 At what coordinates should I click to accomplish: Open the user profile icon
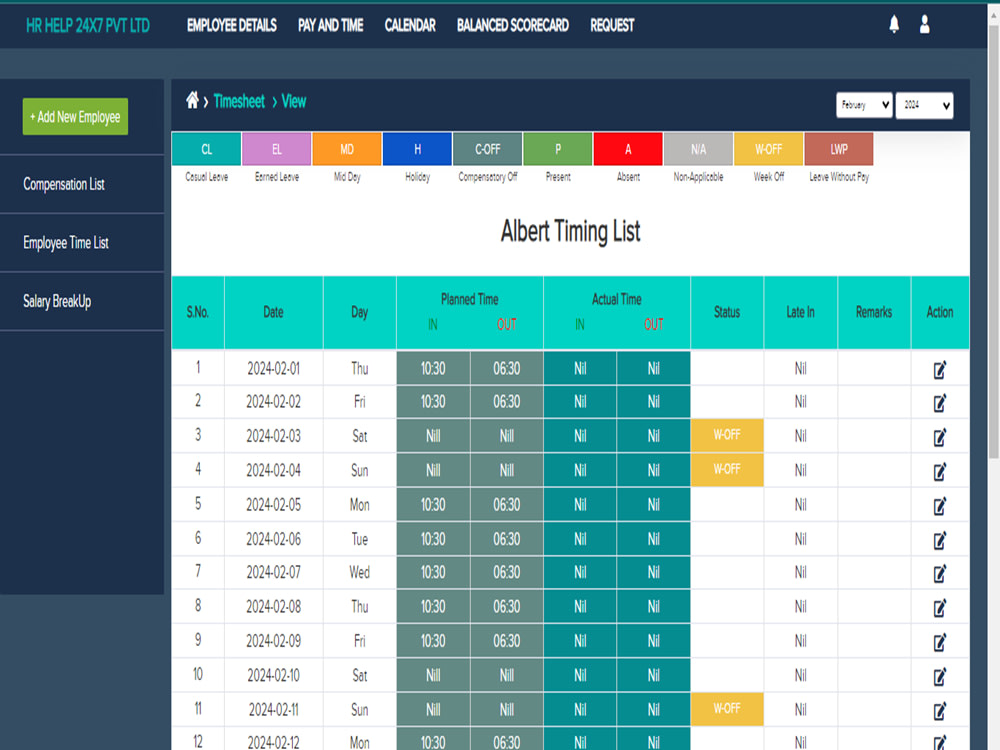[x=924, y=25]
